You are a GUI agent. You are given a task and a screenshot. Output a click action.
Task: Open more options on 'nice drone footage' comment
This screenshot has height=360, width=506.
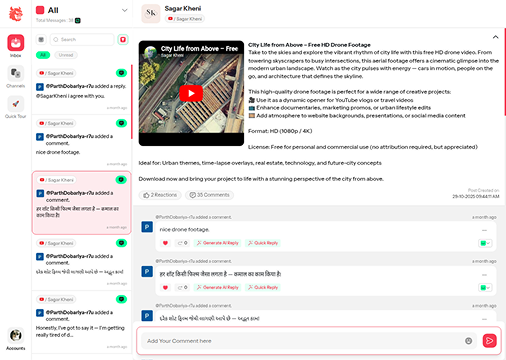(x=484, y=230)
